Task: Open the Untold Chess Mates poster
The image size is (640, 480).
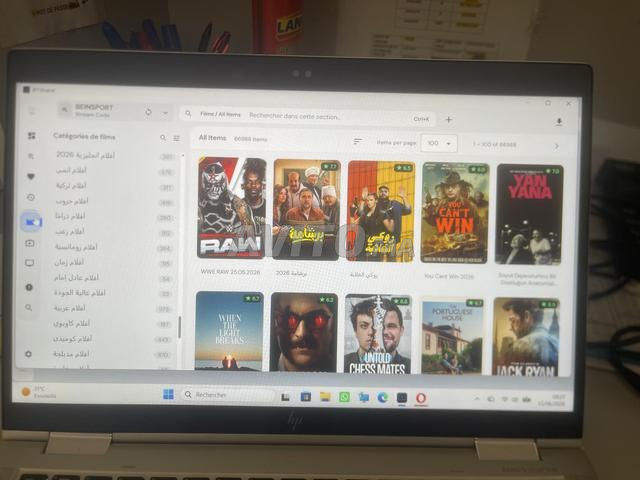Action: 378,334
